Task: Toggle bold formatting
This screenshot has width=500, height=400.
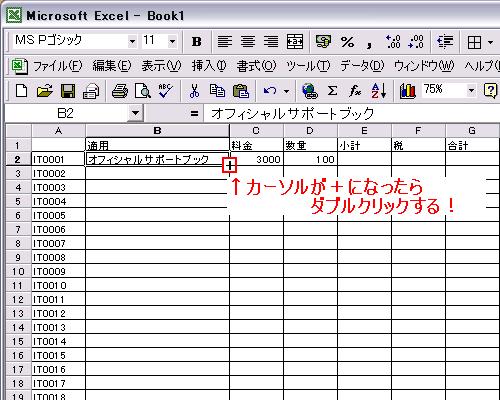Action: pos(197,42)
